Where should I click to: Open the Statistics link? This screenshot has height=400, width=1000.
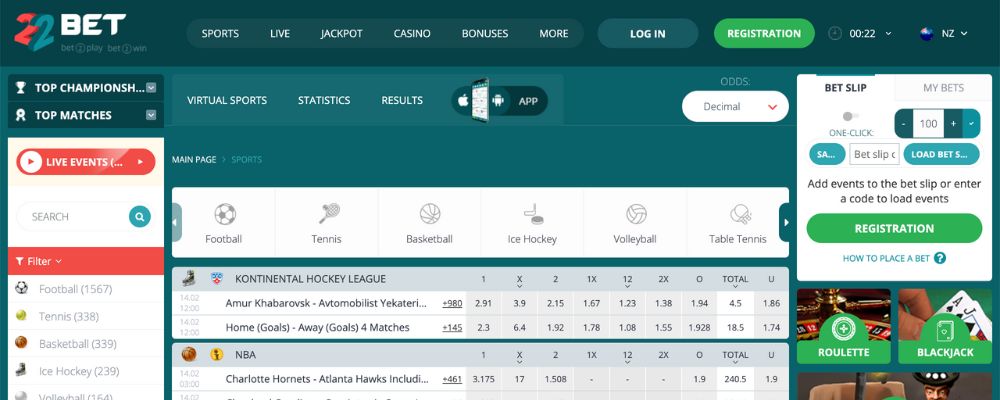[x=324, y=100]
